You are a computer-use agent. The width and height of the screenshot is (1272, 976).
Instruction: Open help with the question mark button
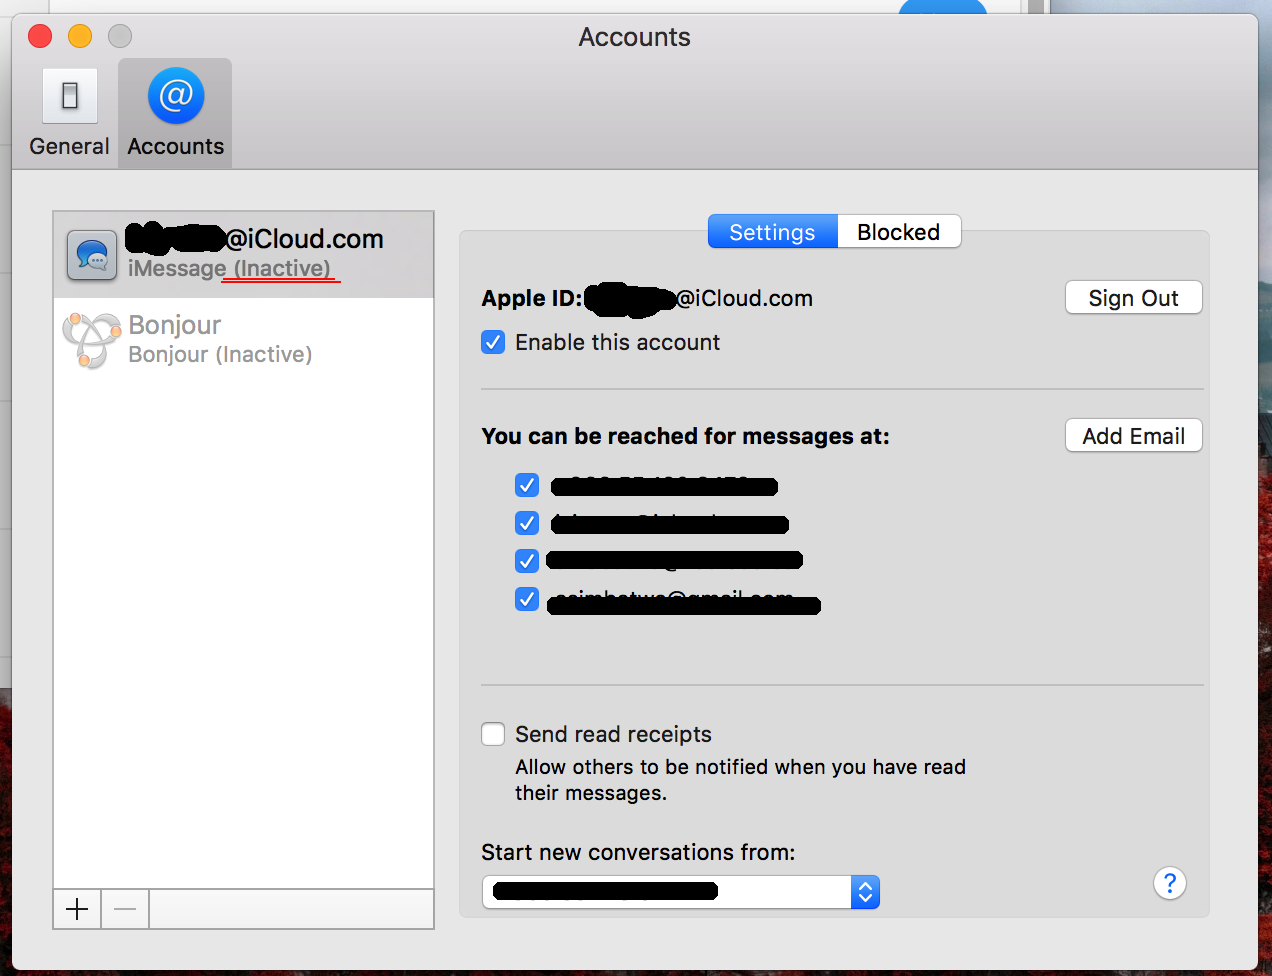pyautogui.click(x=1169, y=884)
